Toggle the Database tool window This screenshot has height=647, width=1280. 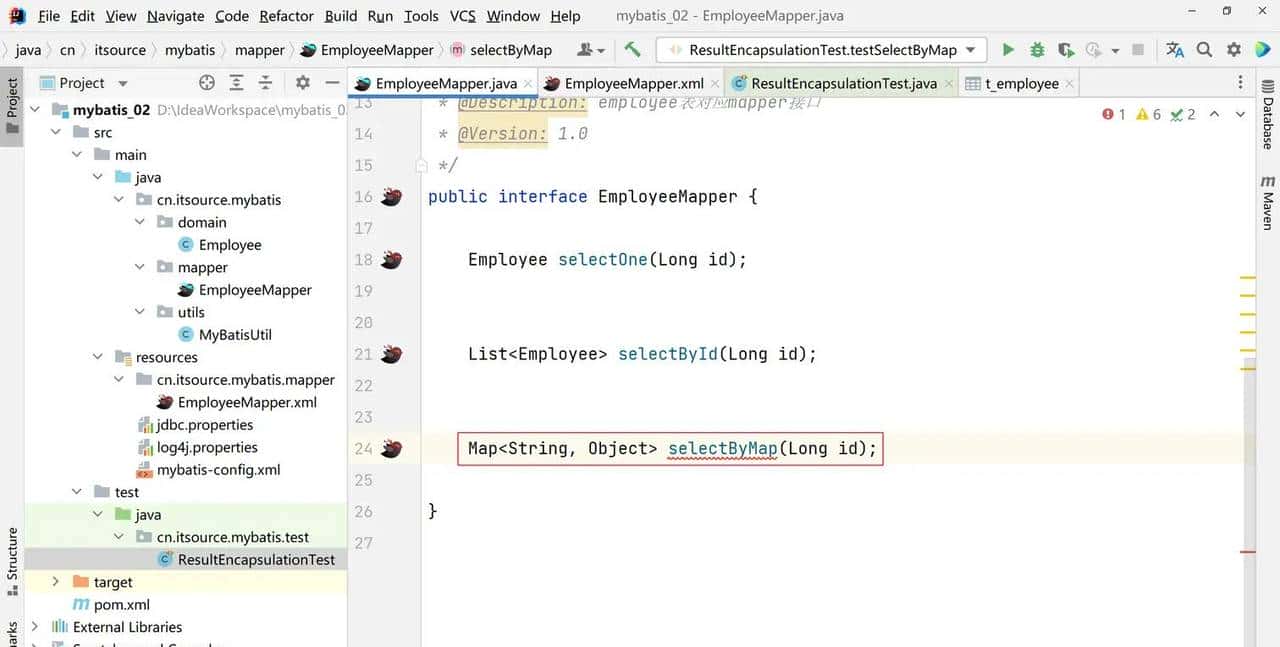[x=1268, y=122]
